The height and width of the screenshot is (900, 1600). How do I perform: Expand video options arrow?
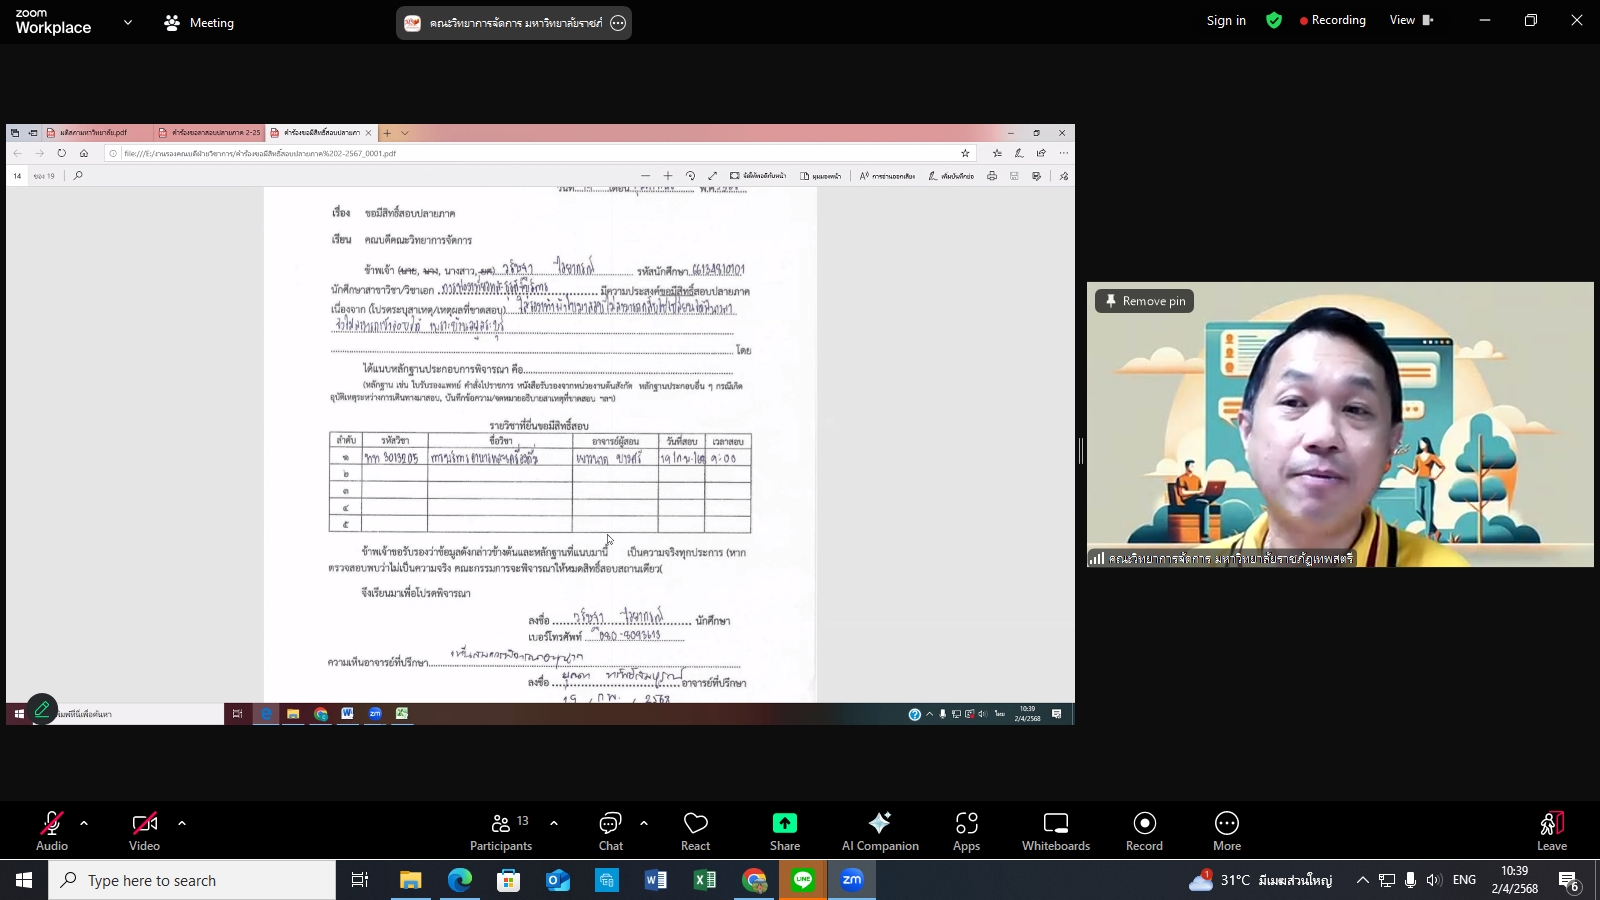click(x=182, y=823)
